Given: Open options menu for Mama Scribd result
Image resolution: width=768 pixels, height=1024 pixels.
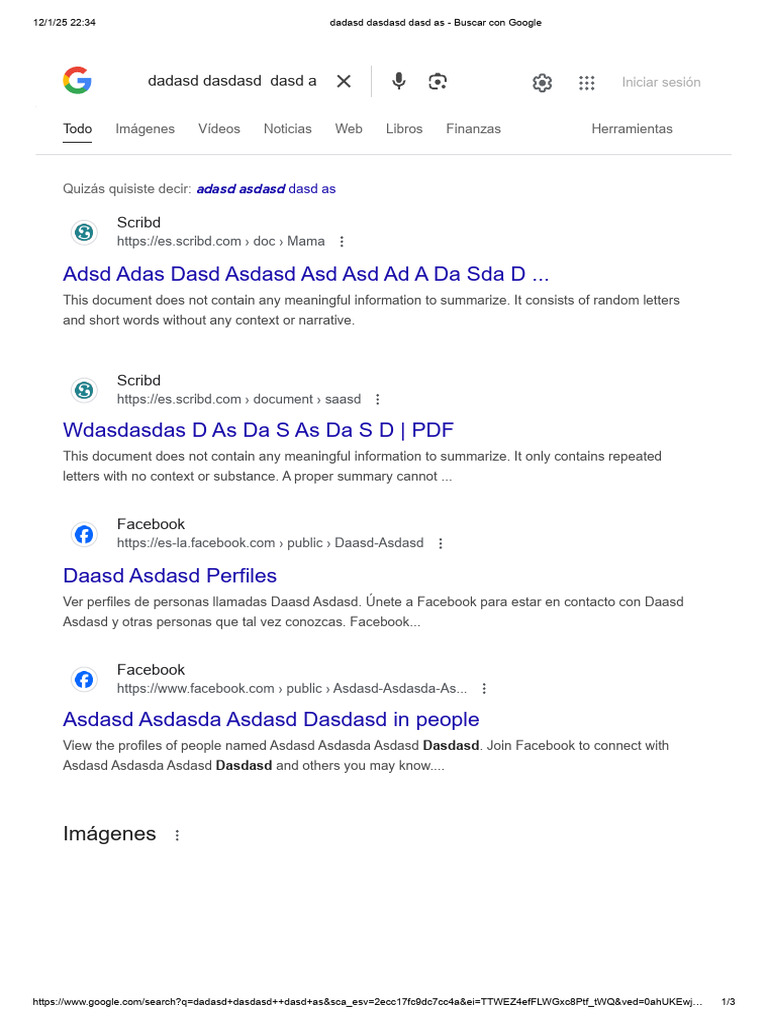Looking at the screenshot, I should 342,241.
